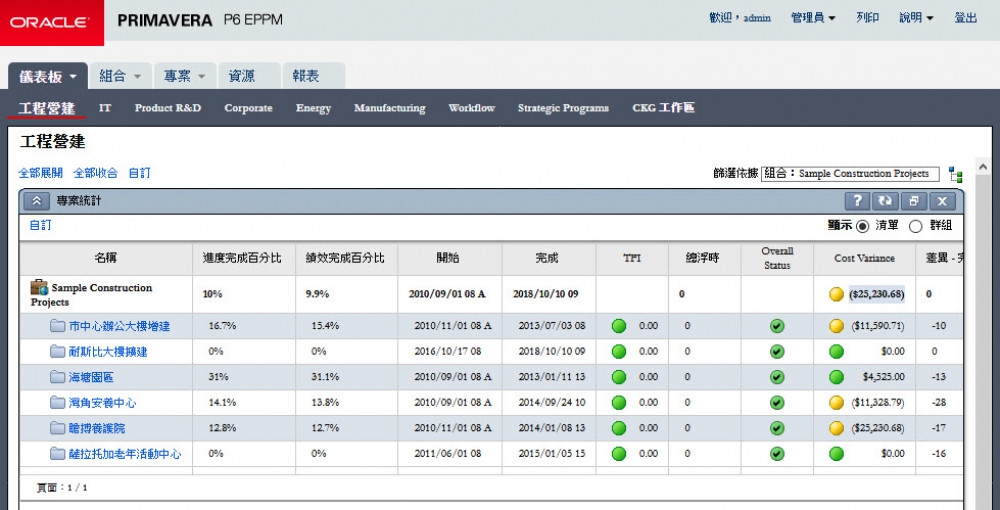1000x510 pixels.
Task: Click green Cost Variance indicator for 海塘園區
Action: click(x=836, y=377)
